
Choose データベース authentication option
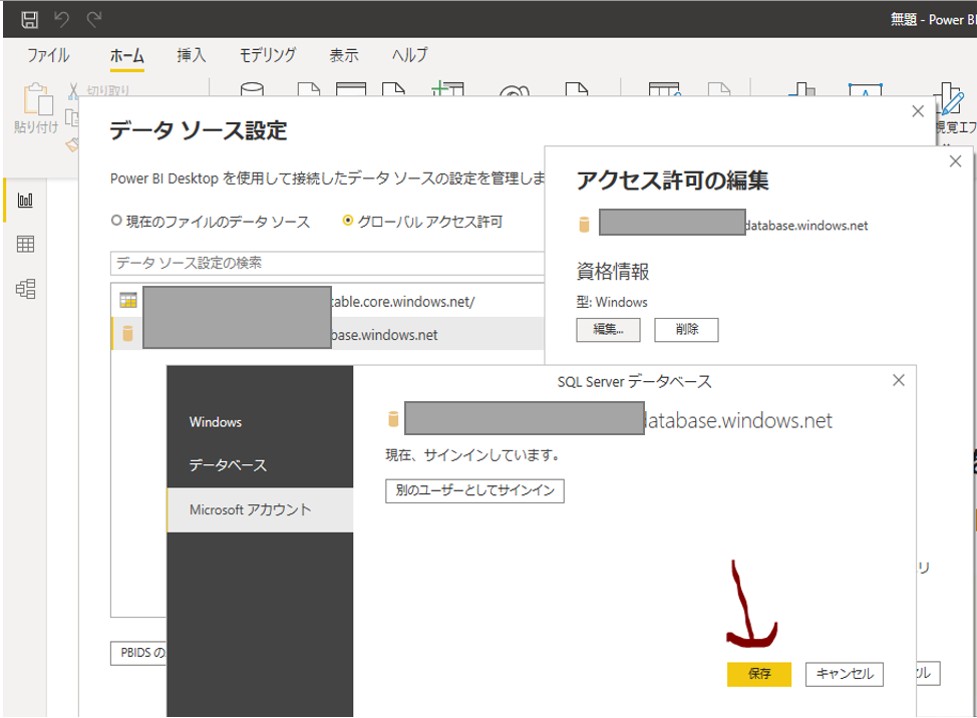click(x=228, y=466)
